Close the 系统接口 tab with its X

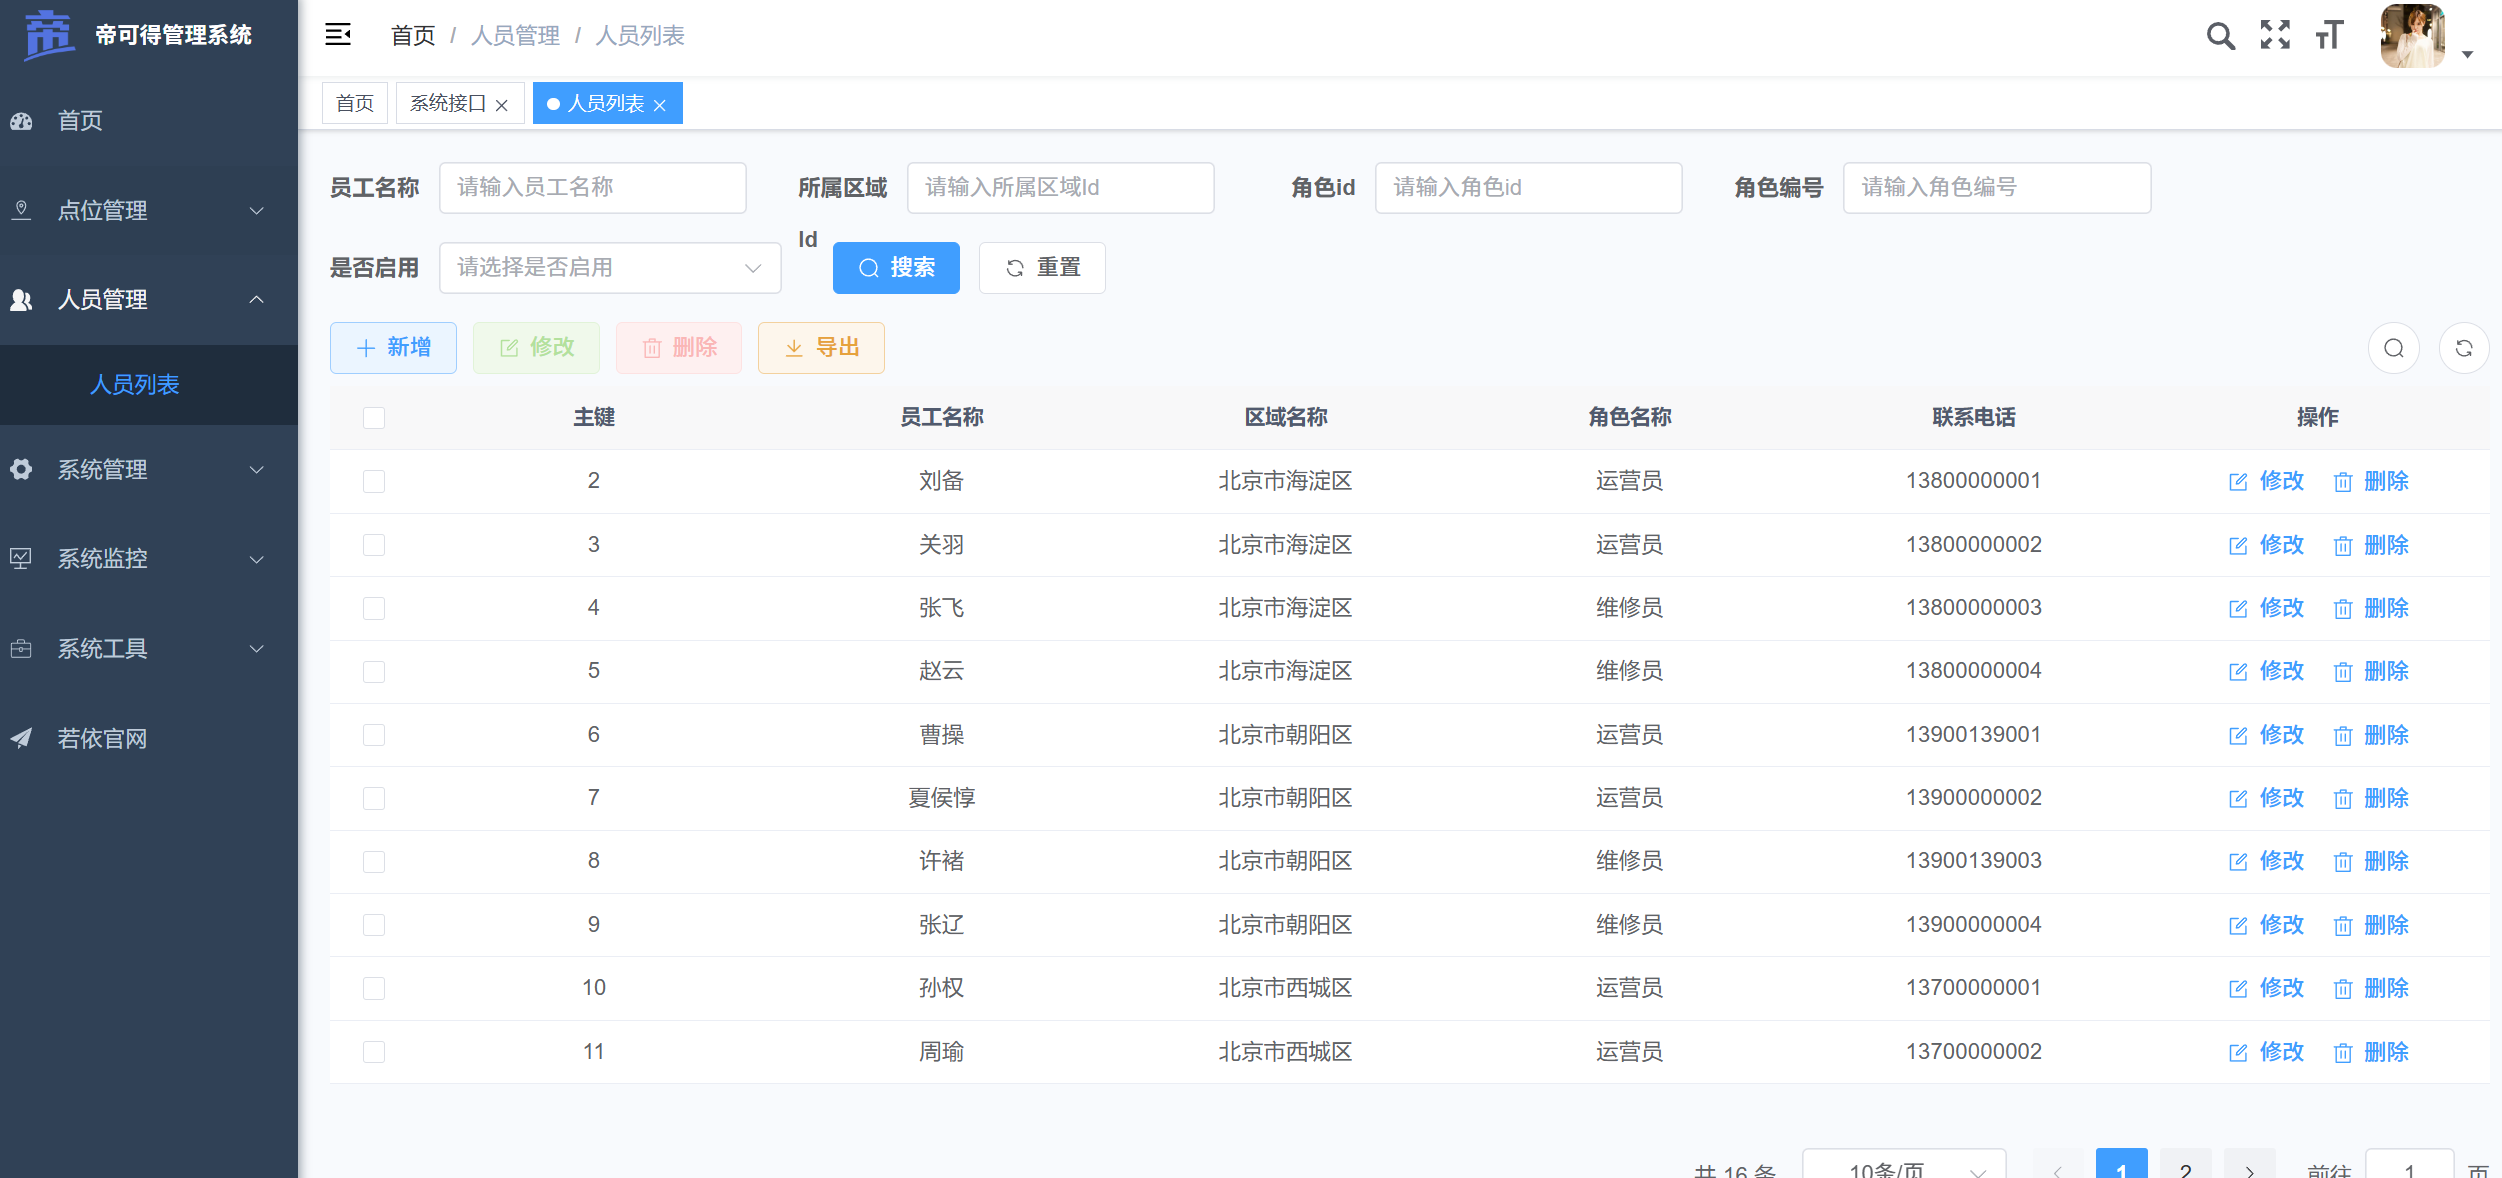(x=502, y=105)
